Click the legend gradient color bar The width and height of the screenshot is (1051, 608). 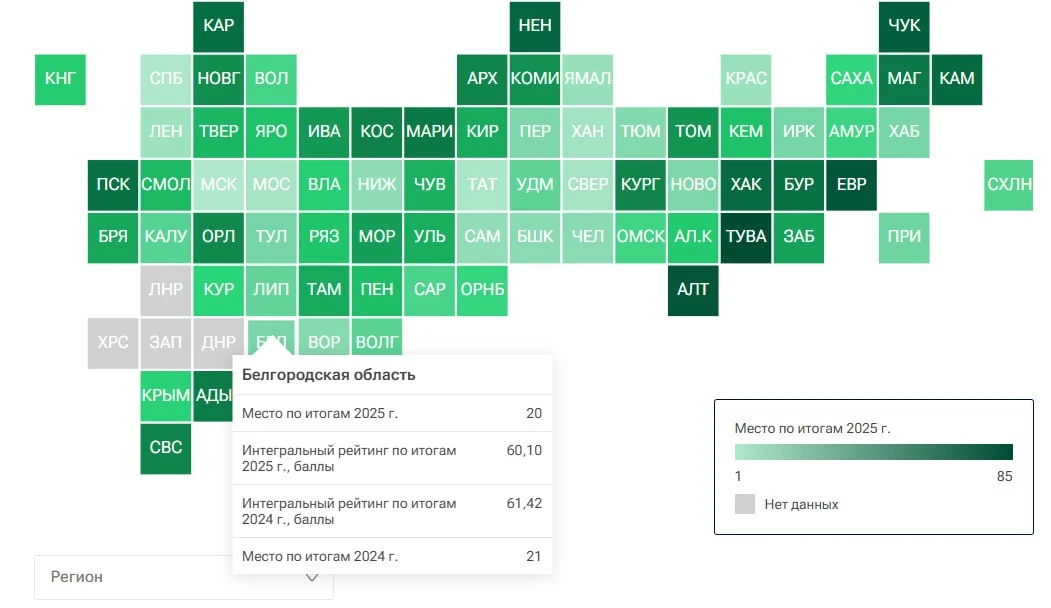pyautogui.click(x=873, y=452)
